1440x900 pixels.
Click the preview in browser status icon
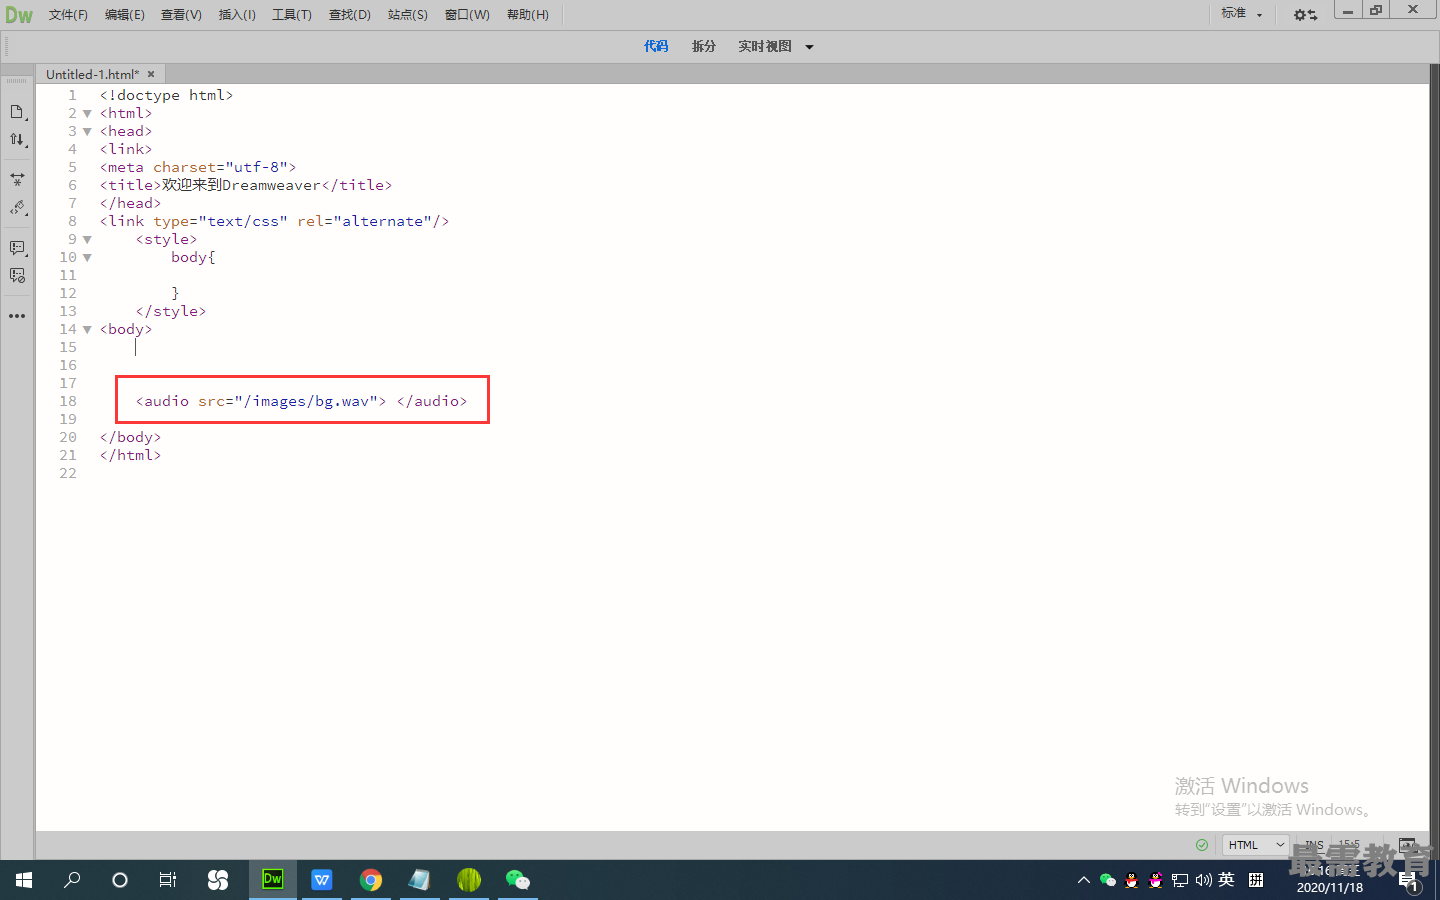(x=1407, y=845)
